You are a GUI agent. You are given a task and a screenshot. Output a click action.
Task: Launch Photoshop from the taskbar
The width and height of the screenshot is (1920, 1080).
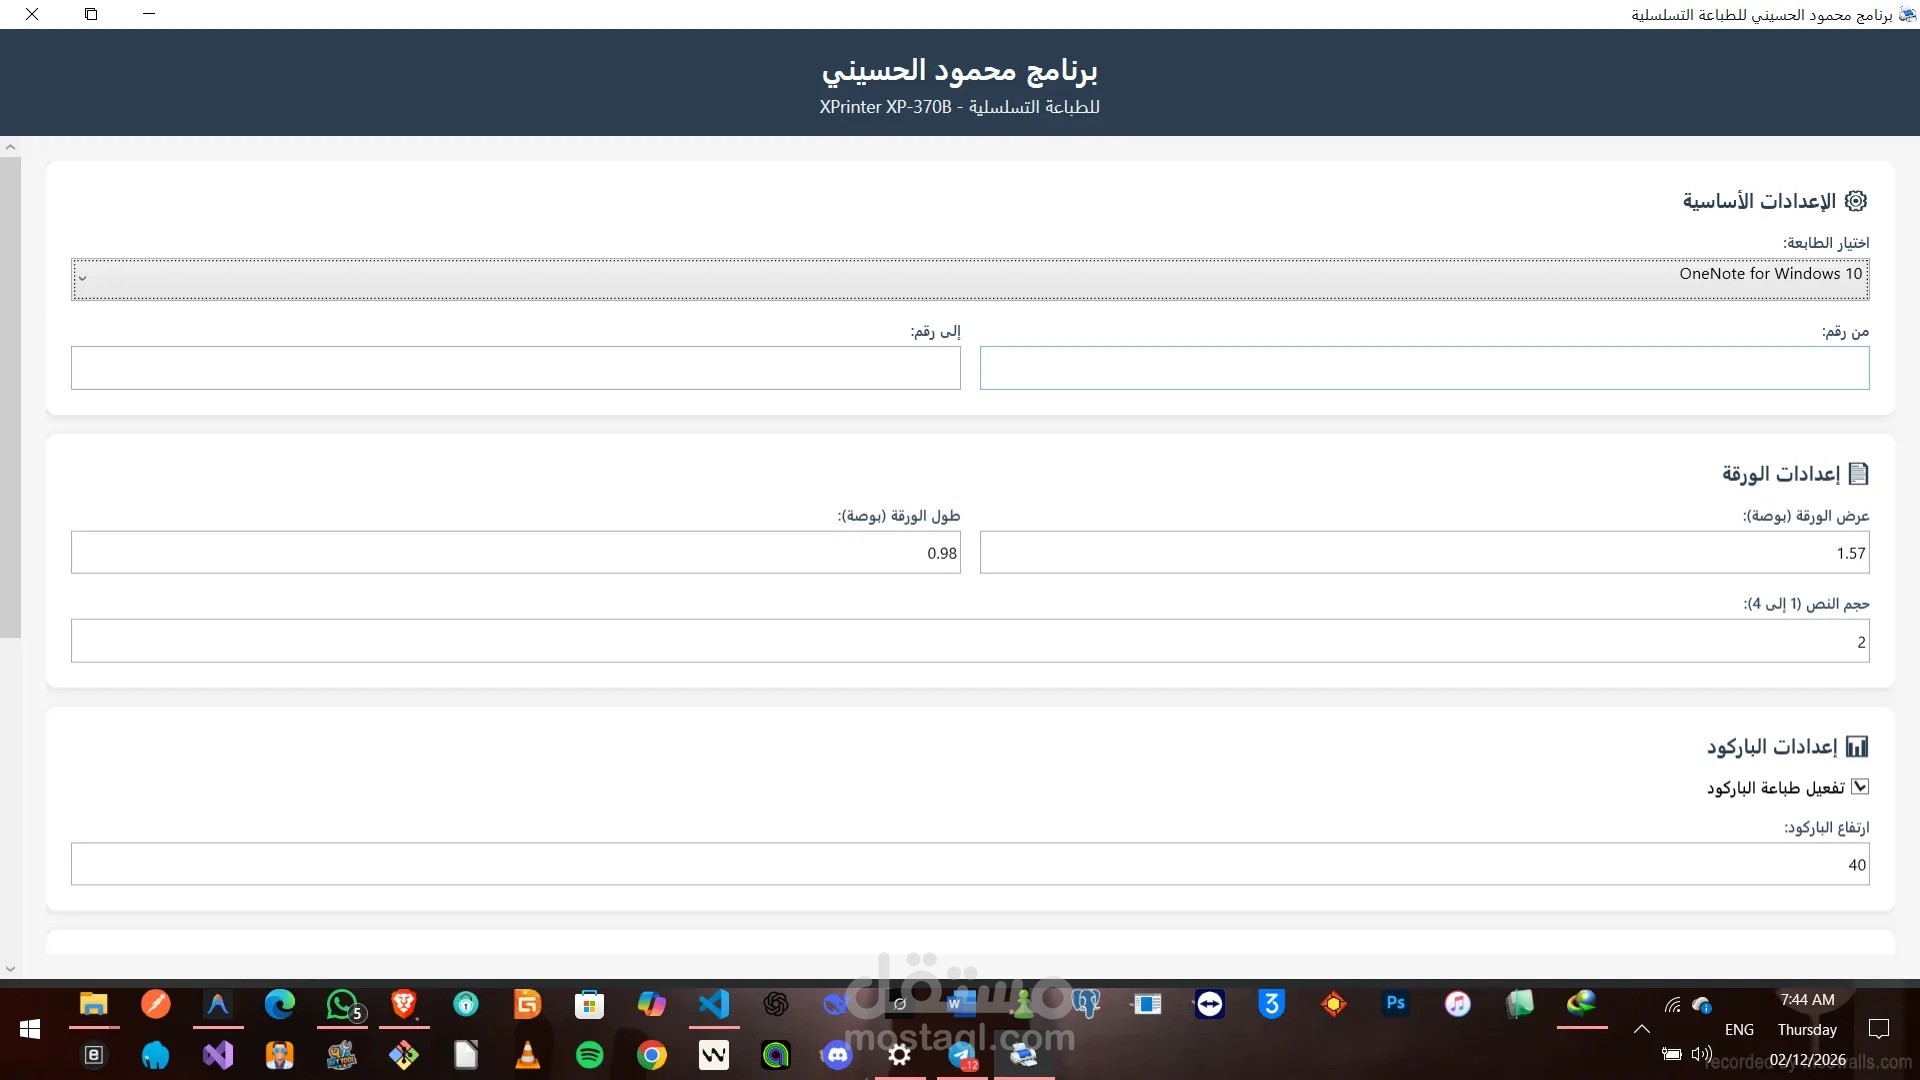1395,1003
